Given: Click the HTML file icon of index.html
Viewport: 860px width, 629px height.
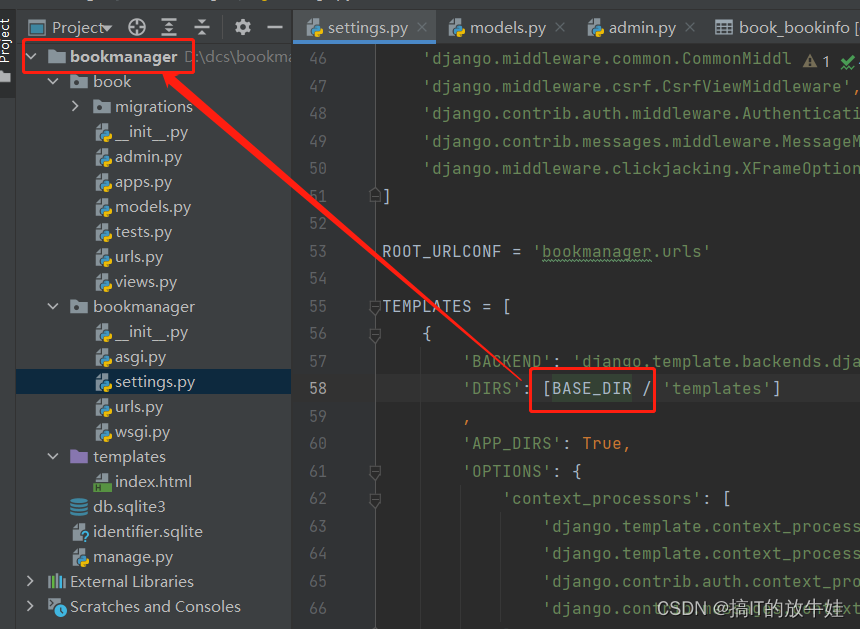Looking at the screenshot, I should coord(103,482).
